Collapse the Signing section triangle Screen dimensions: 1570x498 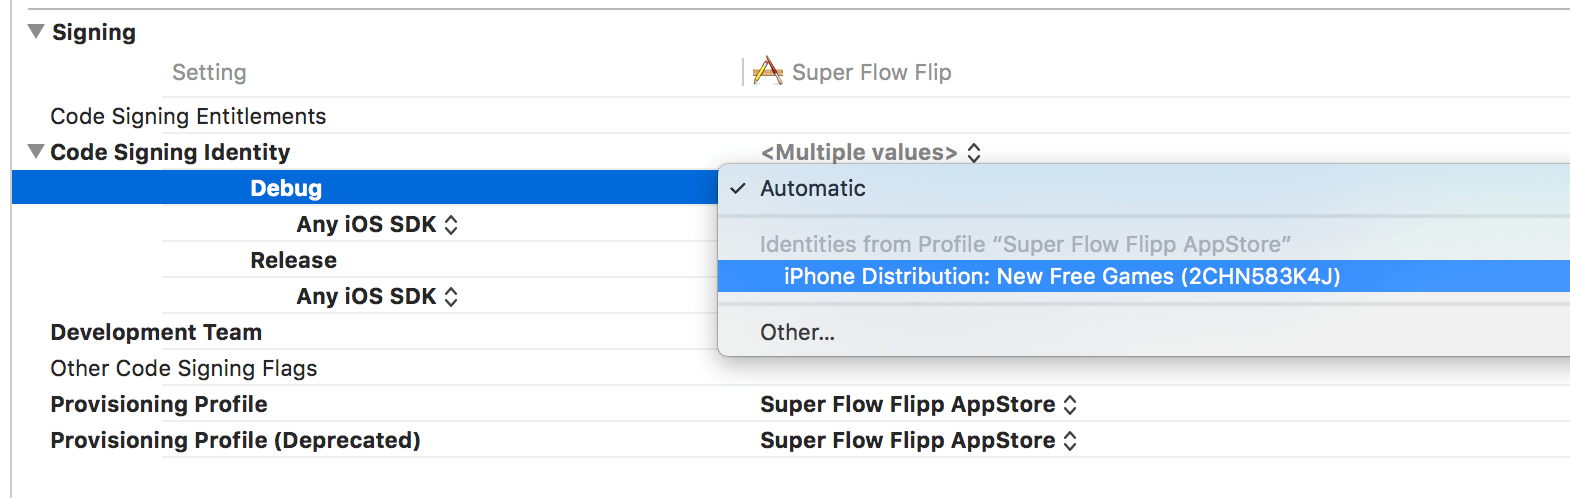point(36,32)
